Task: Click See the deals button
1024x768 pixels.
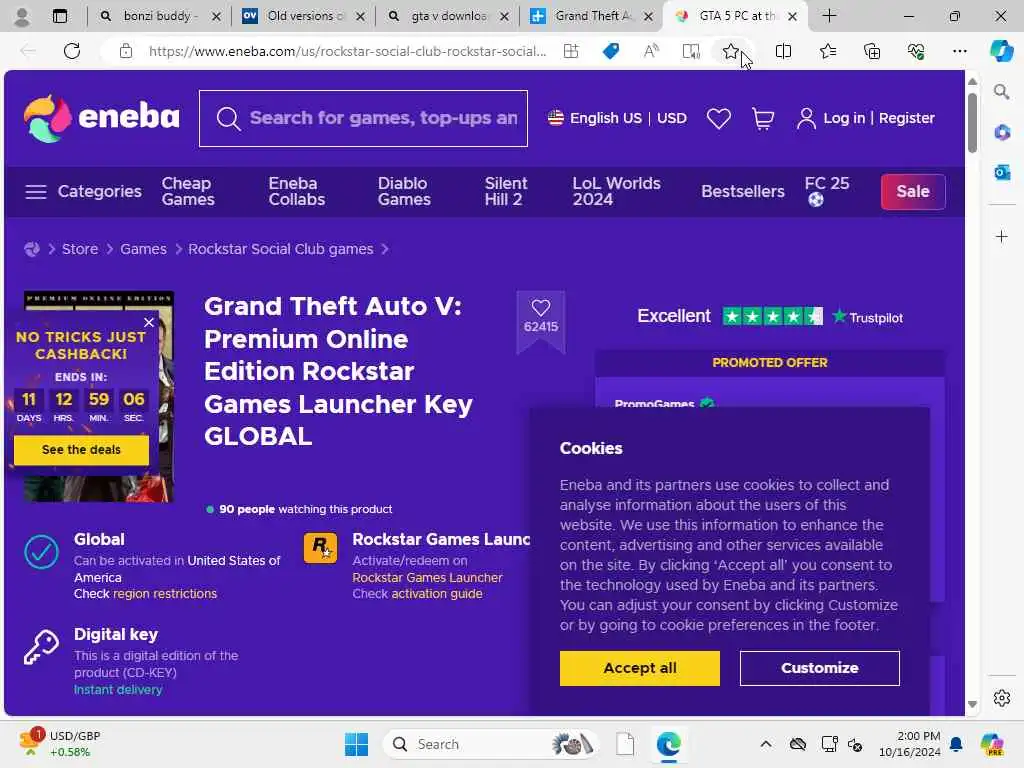Action: coord(81,450)
